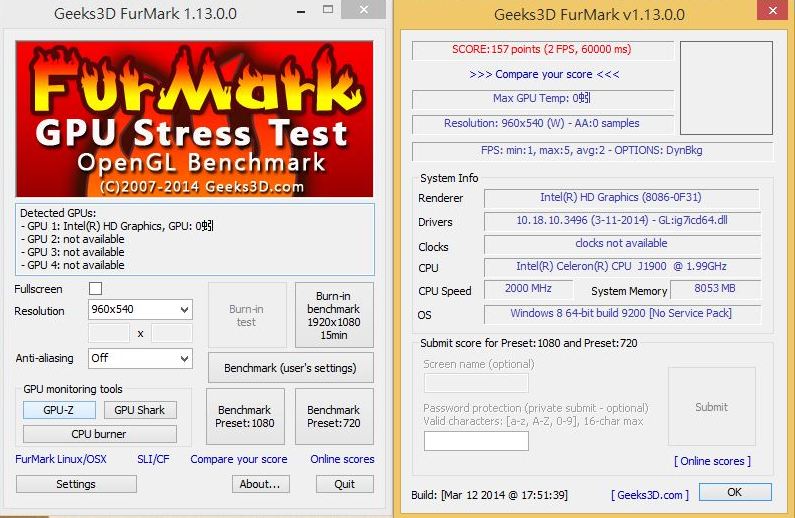
Task: Open the GPU Shark monitoring tool
Action: point(140,410)
